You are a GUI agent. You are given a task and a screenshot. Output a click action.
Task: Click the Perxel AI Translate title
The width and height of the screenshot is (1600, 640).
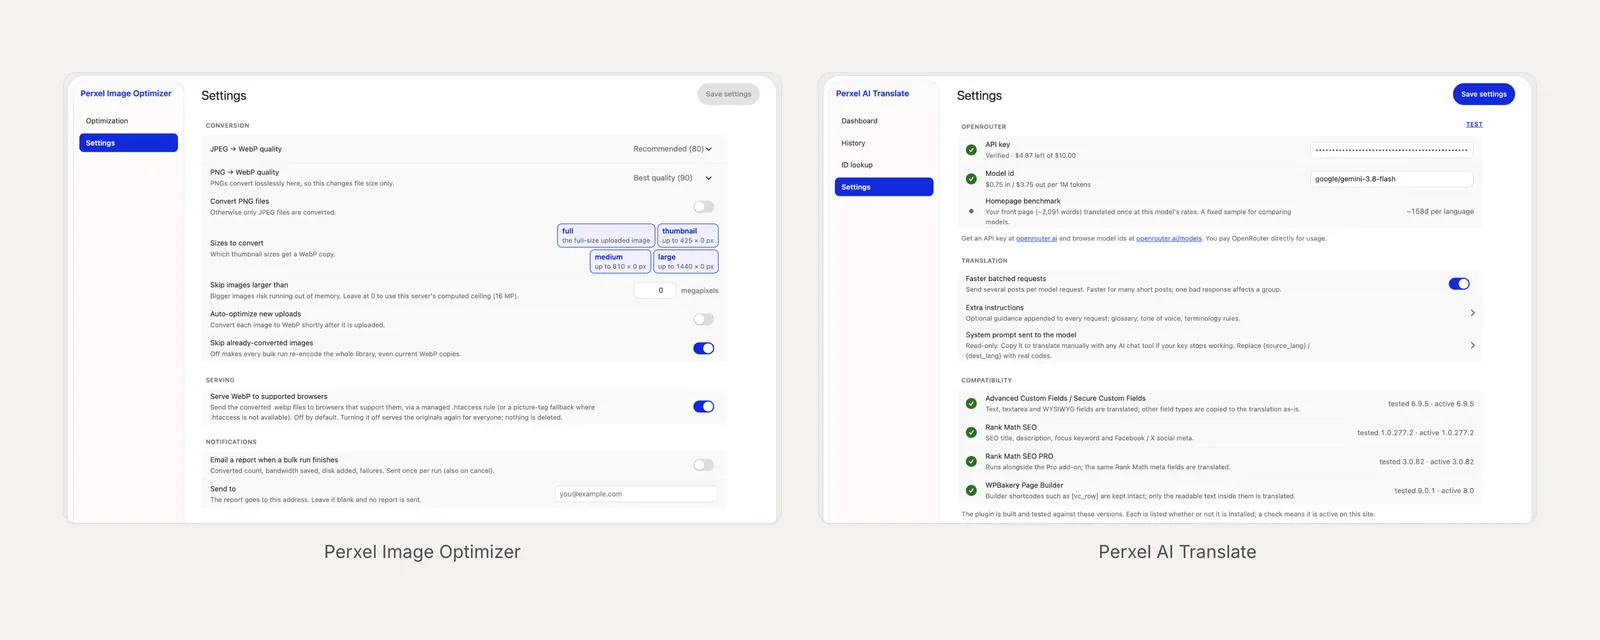[x=872, y=93]
